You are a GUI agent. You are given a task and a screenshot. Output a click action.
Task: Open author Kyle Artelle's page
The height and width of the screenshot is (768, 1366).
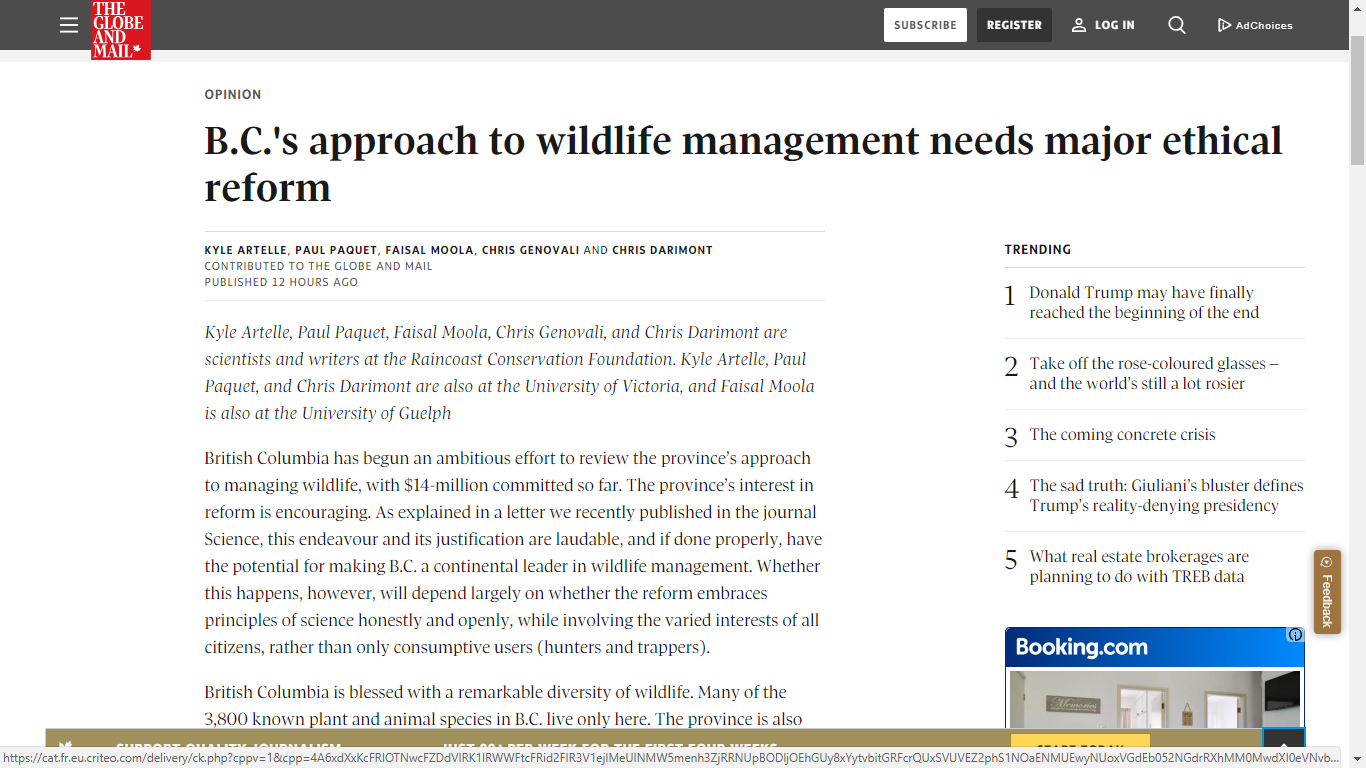point(246,250)
